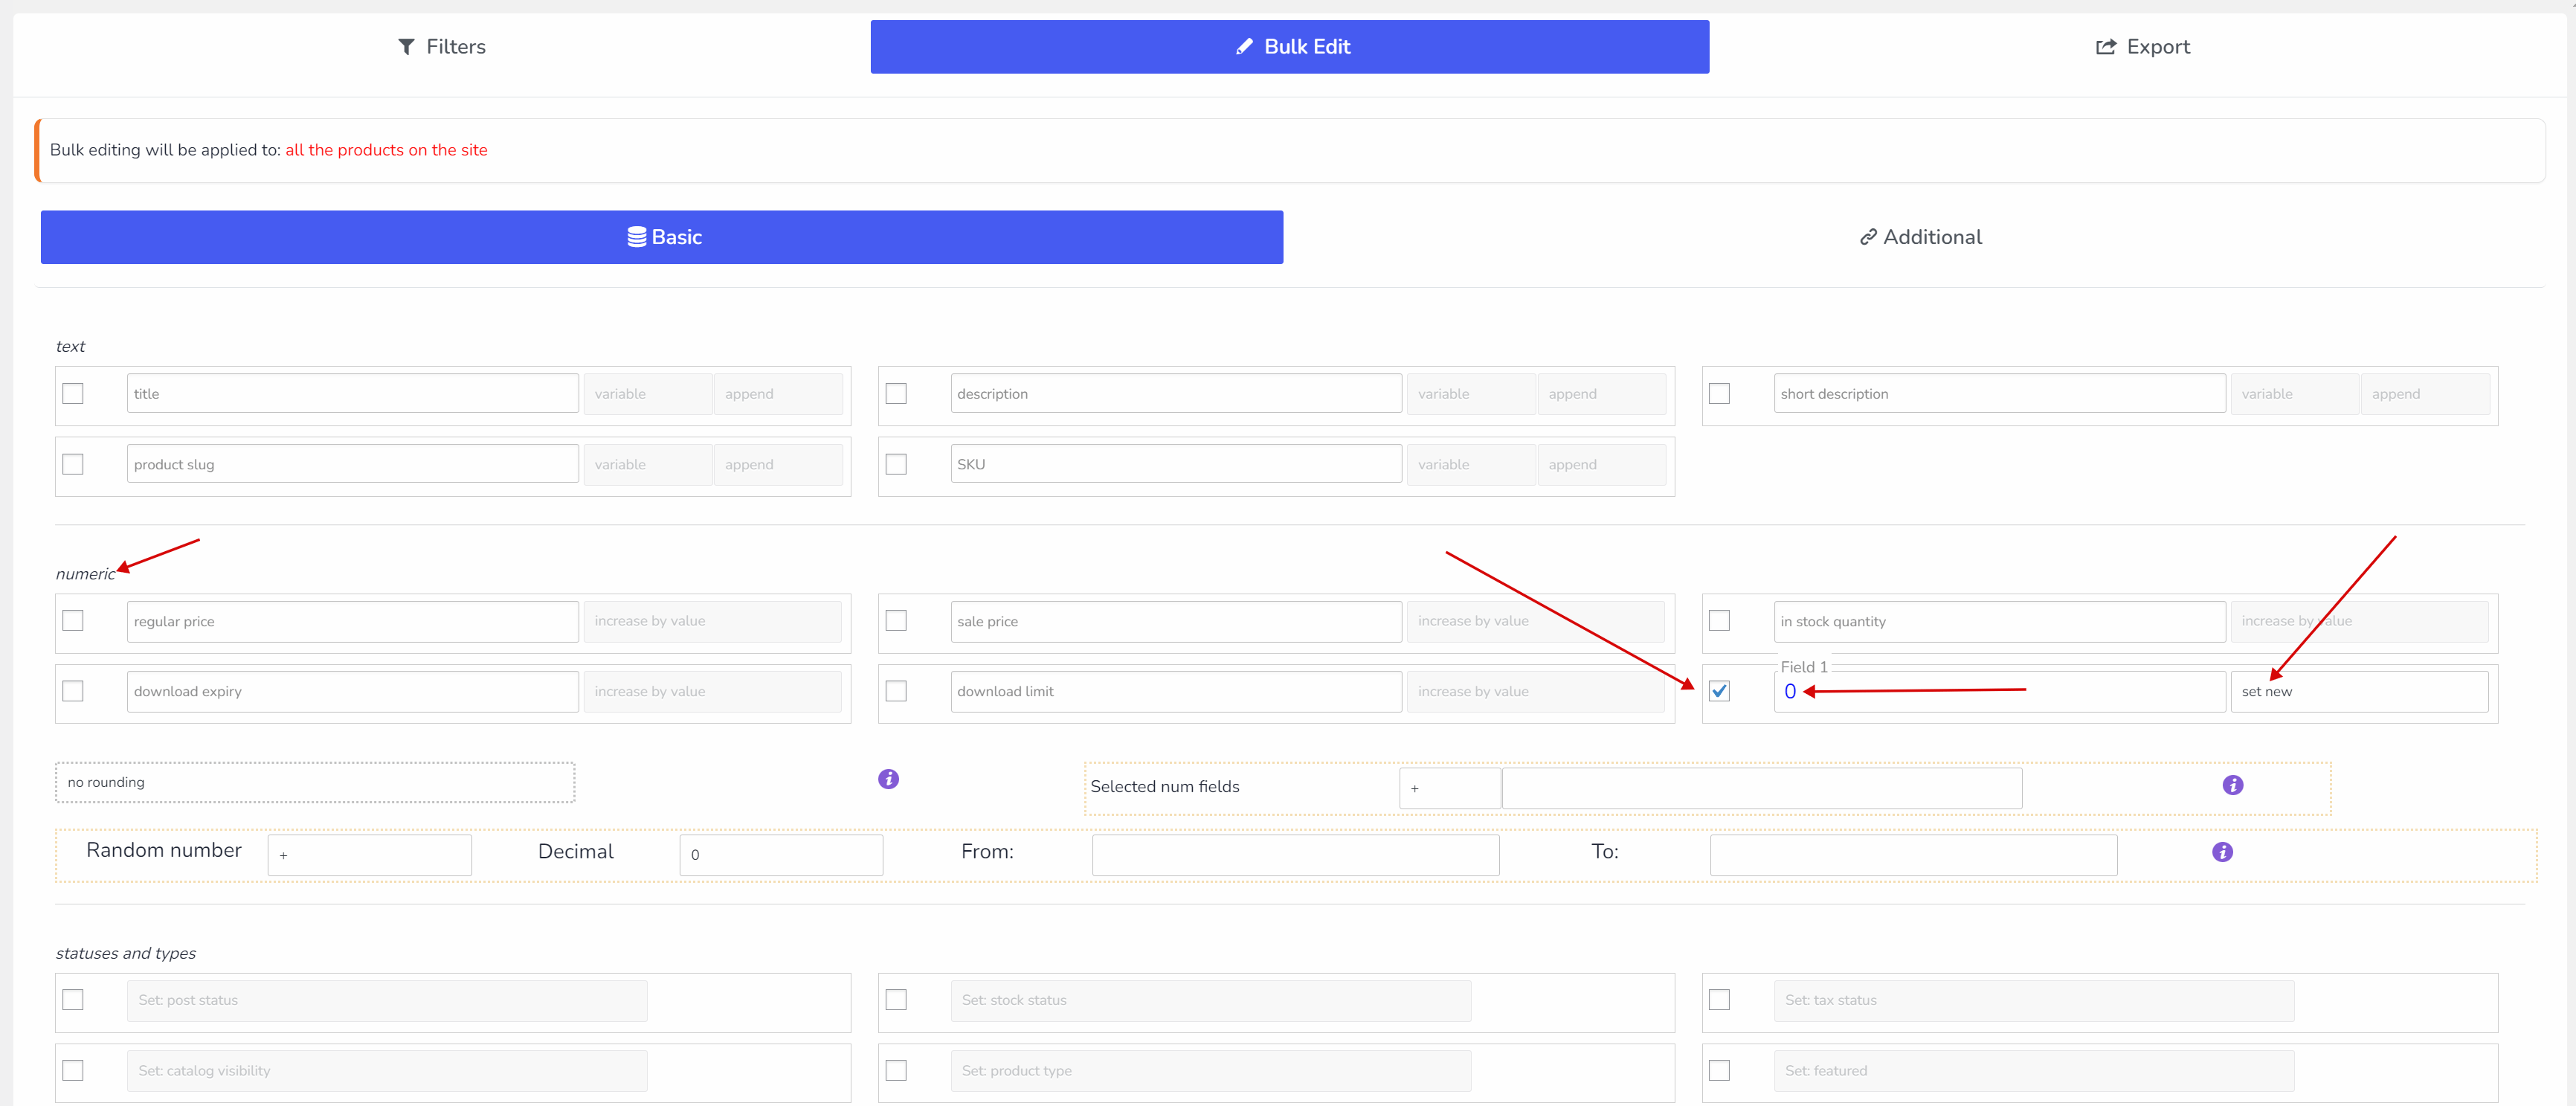Switch to the Additional sub-tab
This screenshot has height=1106, width=2576.
click(x=1919, y=237)
